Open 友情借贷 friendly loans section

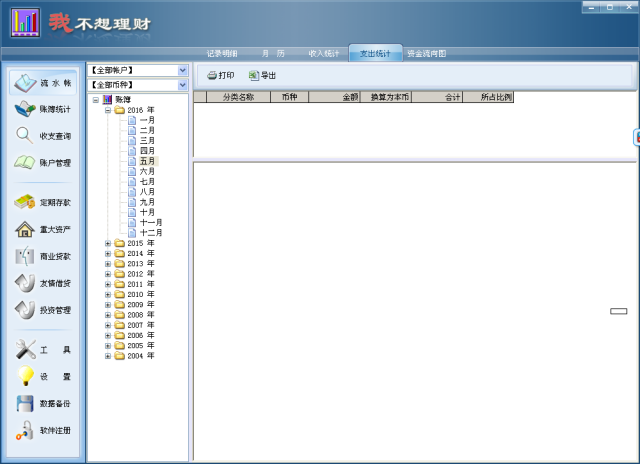point(42,283)
